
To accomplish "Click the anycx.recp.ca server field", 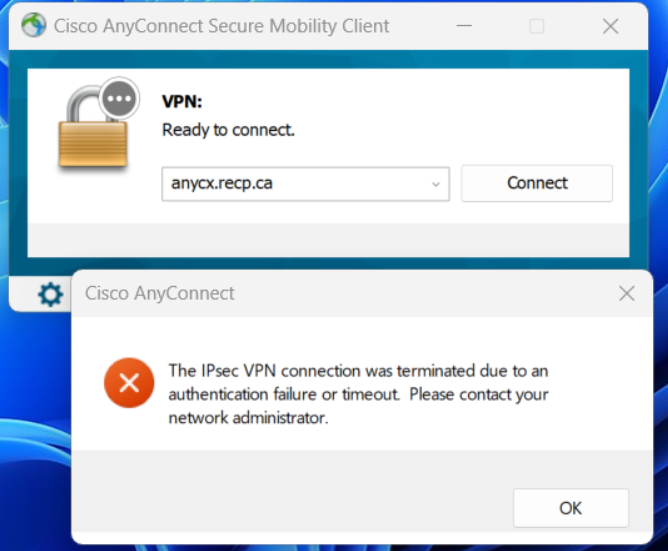I will 305,184.
